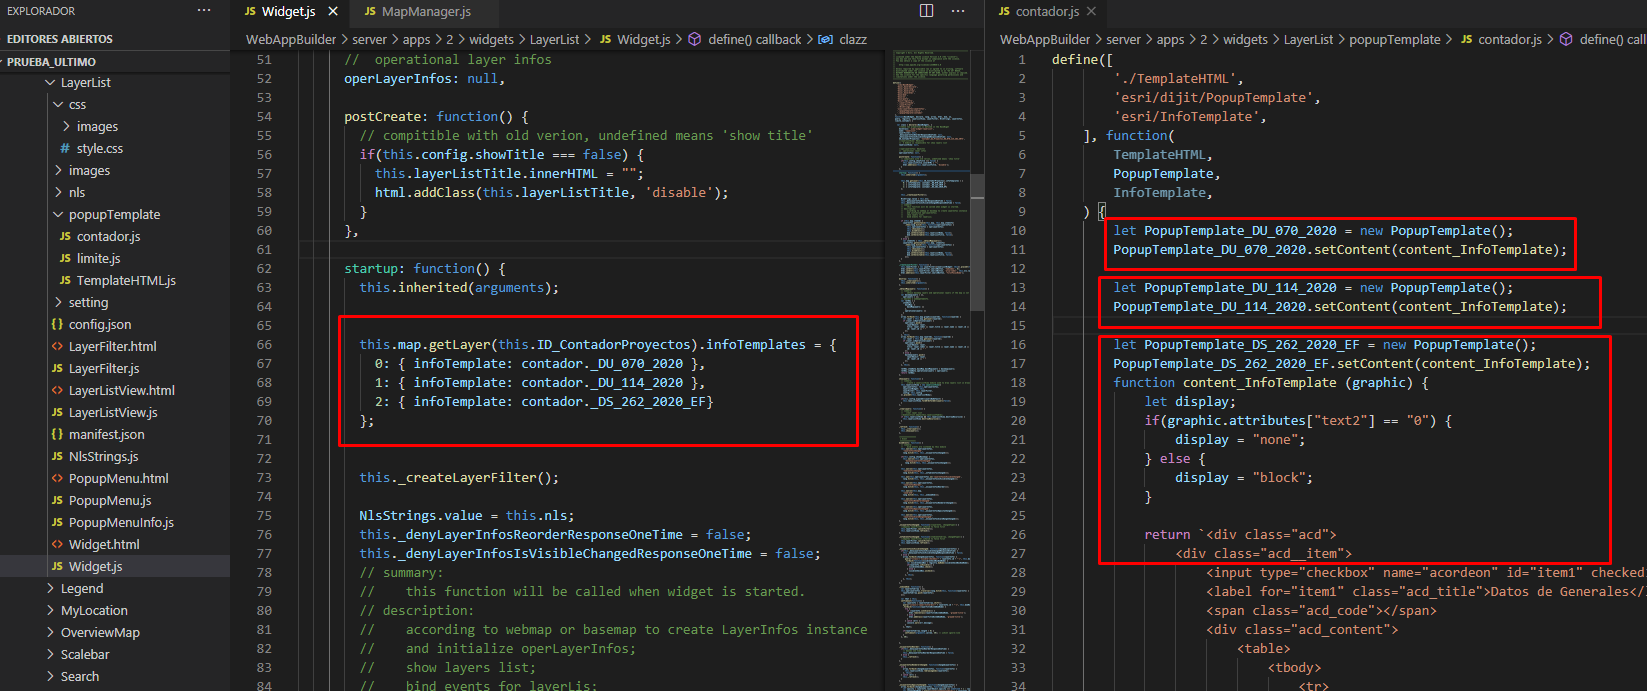The image size is (1647, 691).
Task: Click the split editor icon
Action: [927, 11]
